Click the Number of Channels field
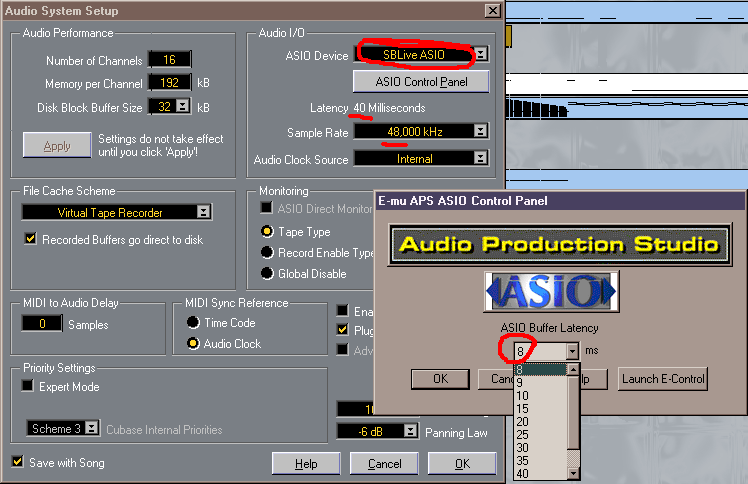Viewport: 748px width, 484px height. (170, 60)
